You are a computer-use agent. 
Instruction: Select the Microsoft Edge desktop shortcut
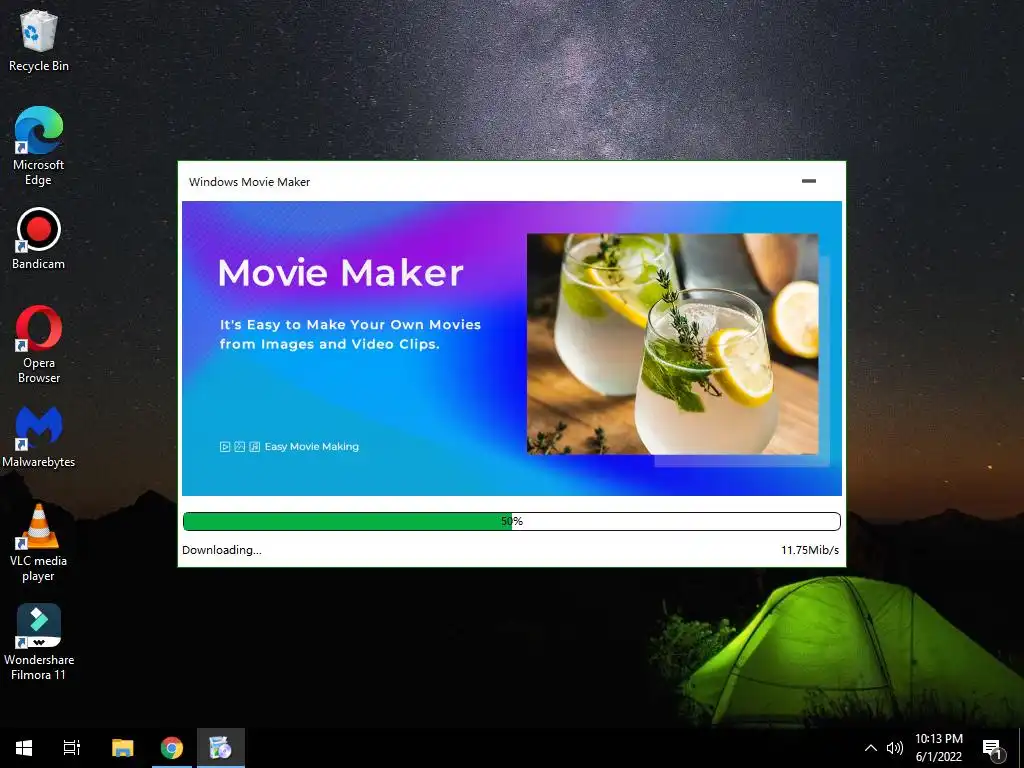39,146
